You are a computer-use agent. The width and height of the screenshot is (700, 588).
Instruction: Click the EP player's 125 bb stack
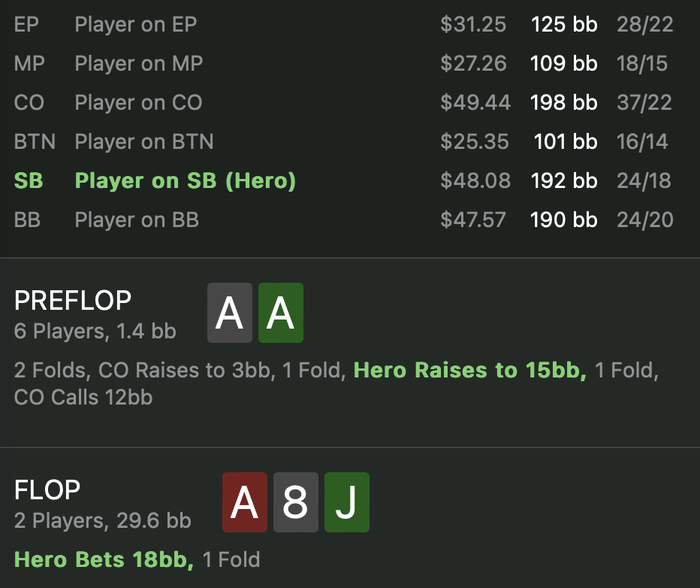[x=564, y=25]
